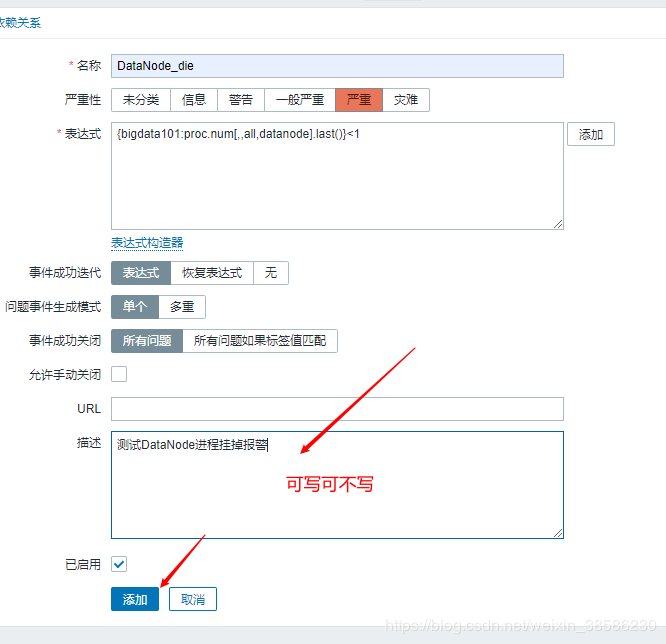Open the 表达式构造器 link
The width and height of the screenshot is (666, 644).
tap(147, 243)
